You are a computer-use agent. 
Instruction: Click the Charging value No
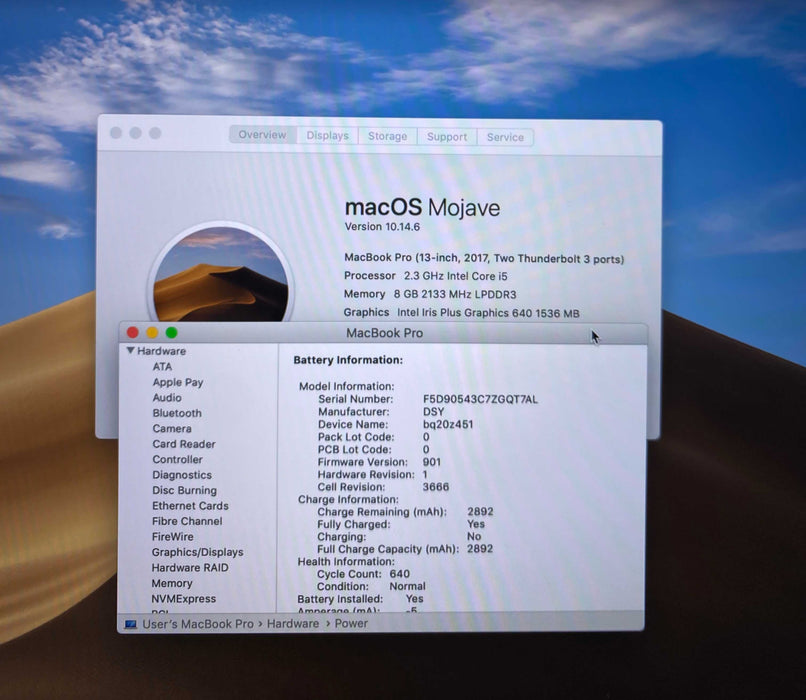[474, 537]
